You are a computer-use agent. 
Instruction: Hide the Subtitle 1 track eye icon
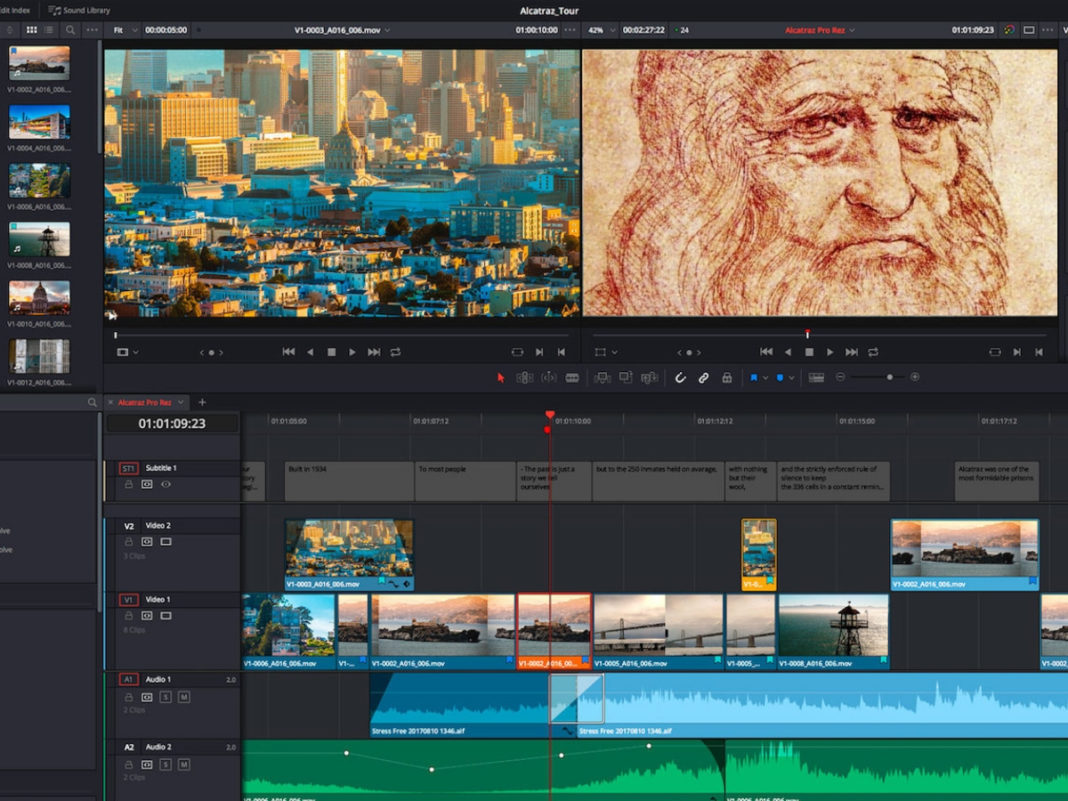click(166, 484)
